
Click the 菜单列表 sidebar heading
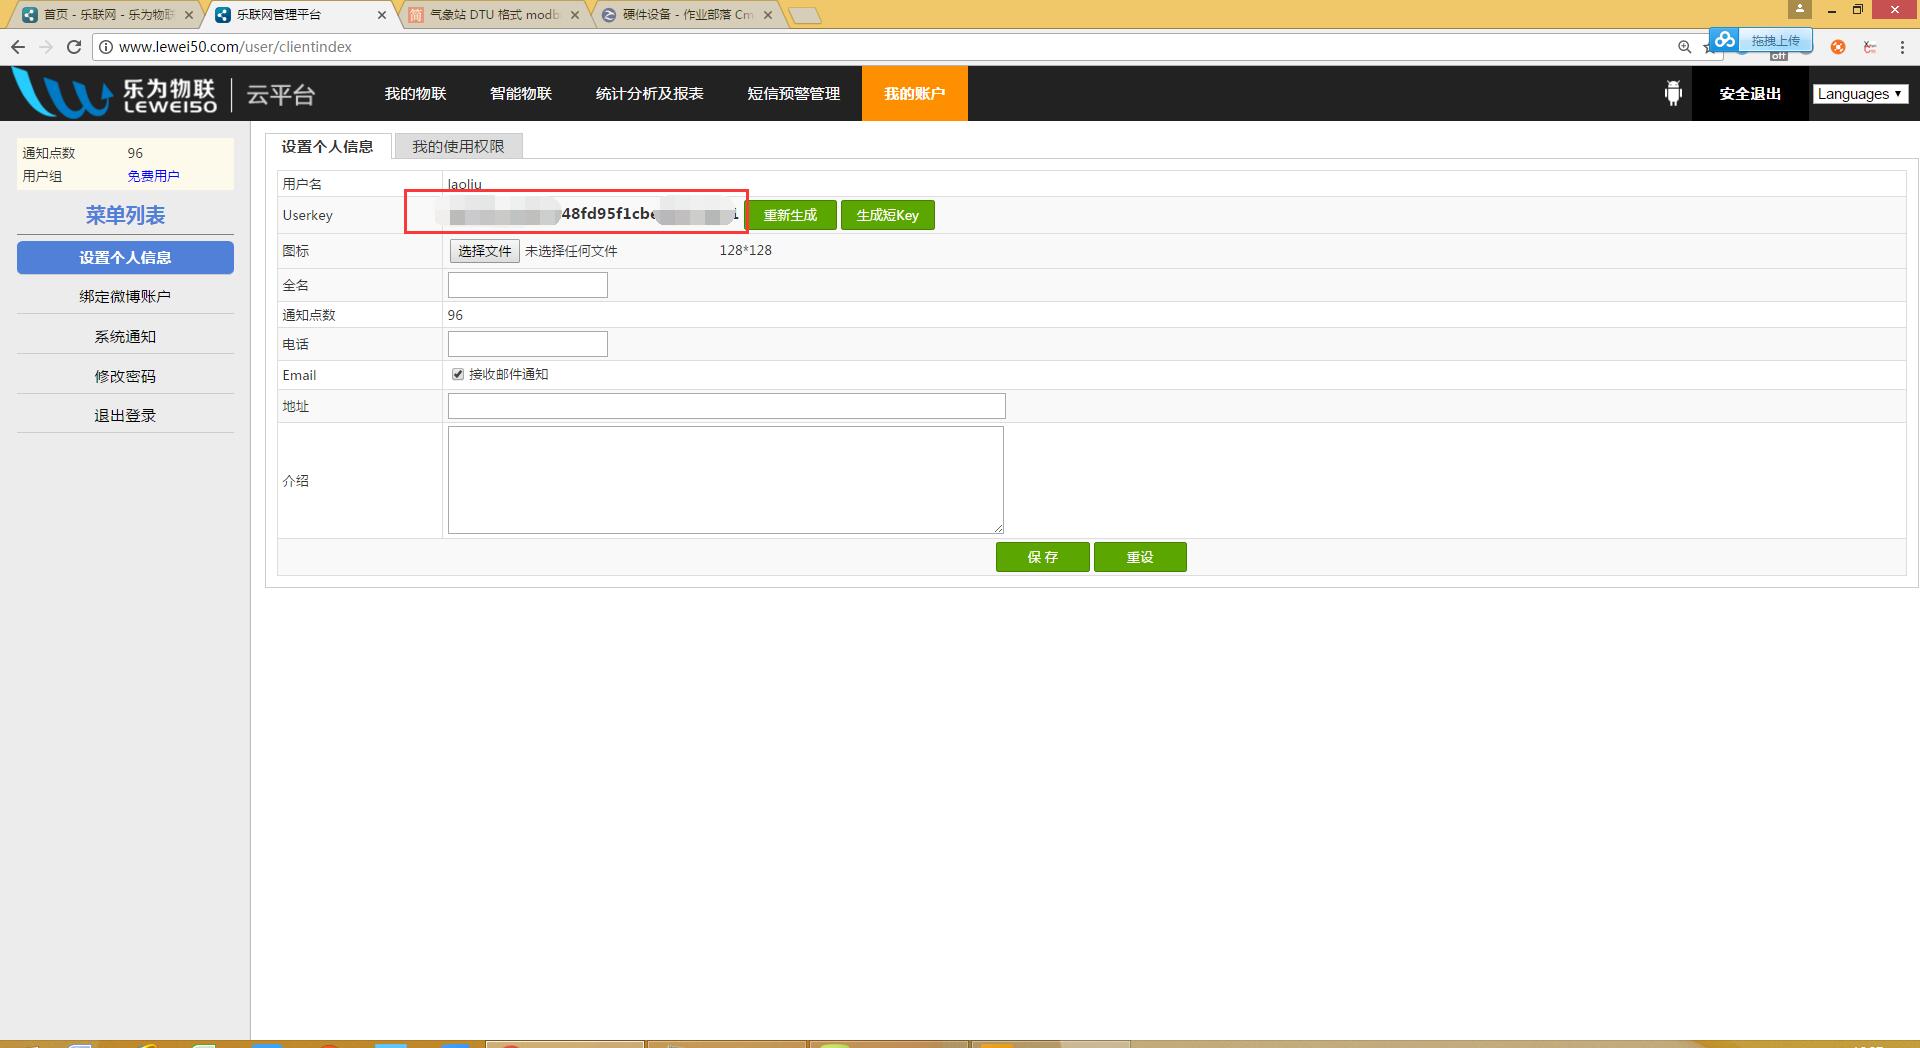[125, 215]
